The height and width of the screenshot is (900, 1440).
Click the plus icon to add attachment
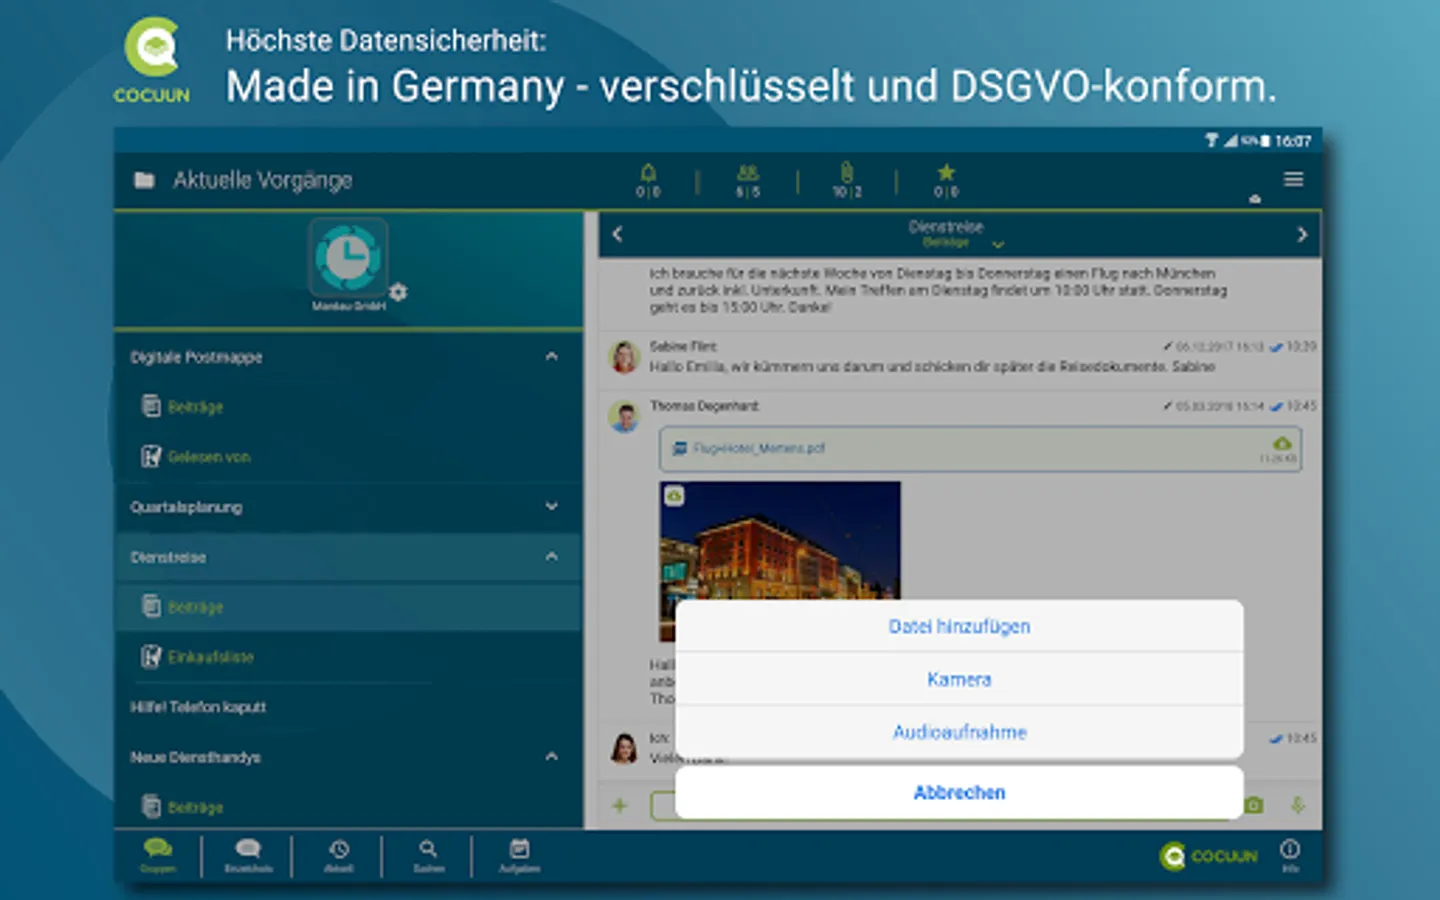620,805
